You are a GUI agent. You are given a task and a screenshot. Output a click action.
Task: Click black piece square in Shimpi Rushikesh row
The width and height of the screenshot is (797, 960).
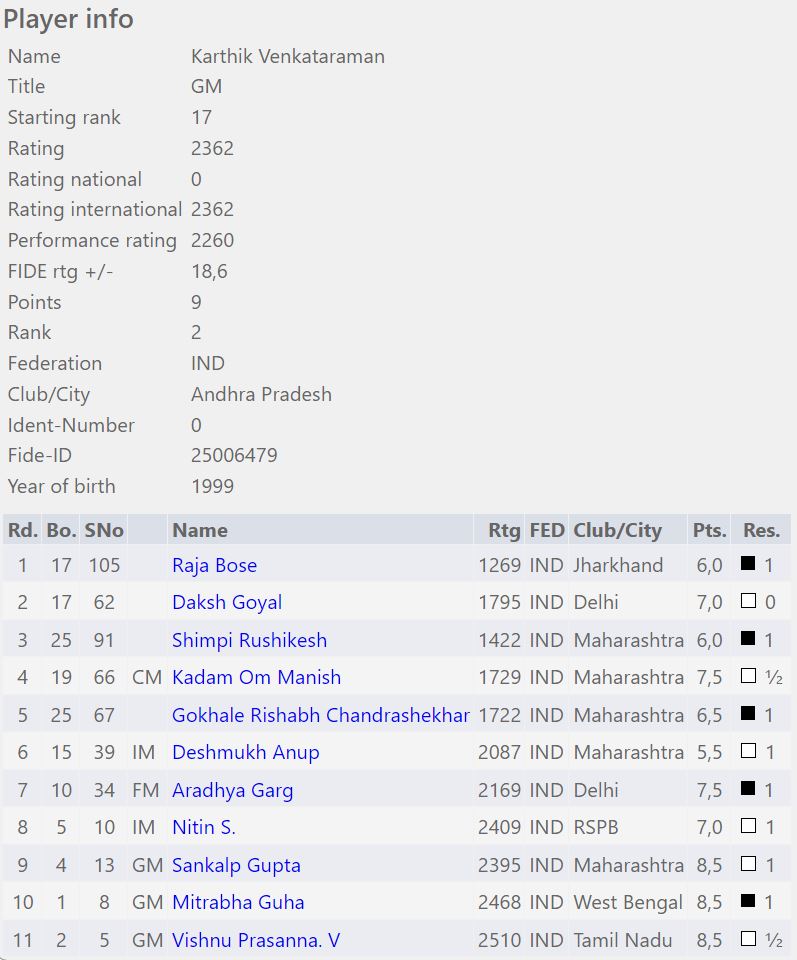tap(747, 639)
